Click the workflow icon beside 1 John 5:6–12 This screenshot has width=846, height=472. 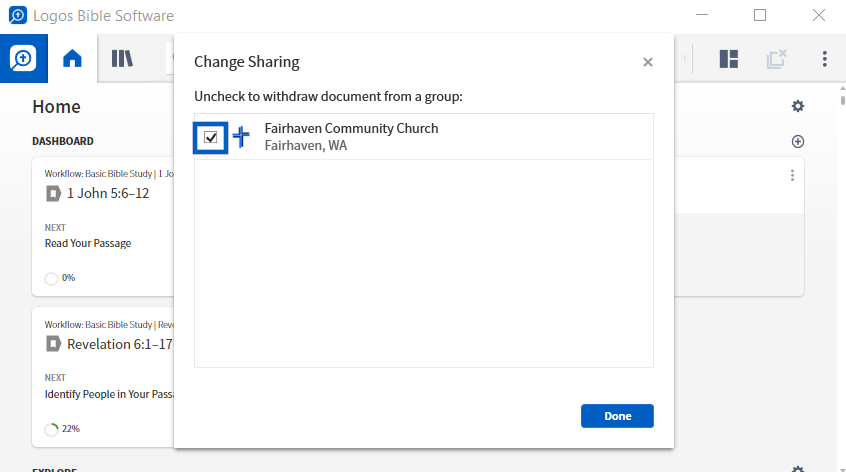(53, 193)
